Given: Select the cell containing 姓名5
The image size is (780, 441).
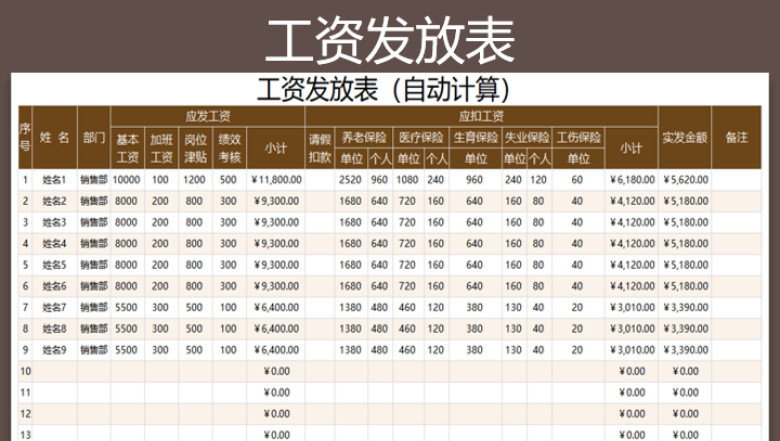Looking at the screenshot, I should [55, 265].
